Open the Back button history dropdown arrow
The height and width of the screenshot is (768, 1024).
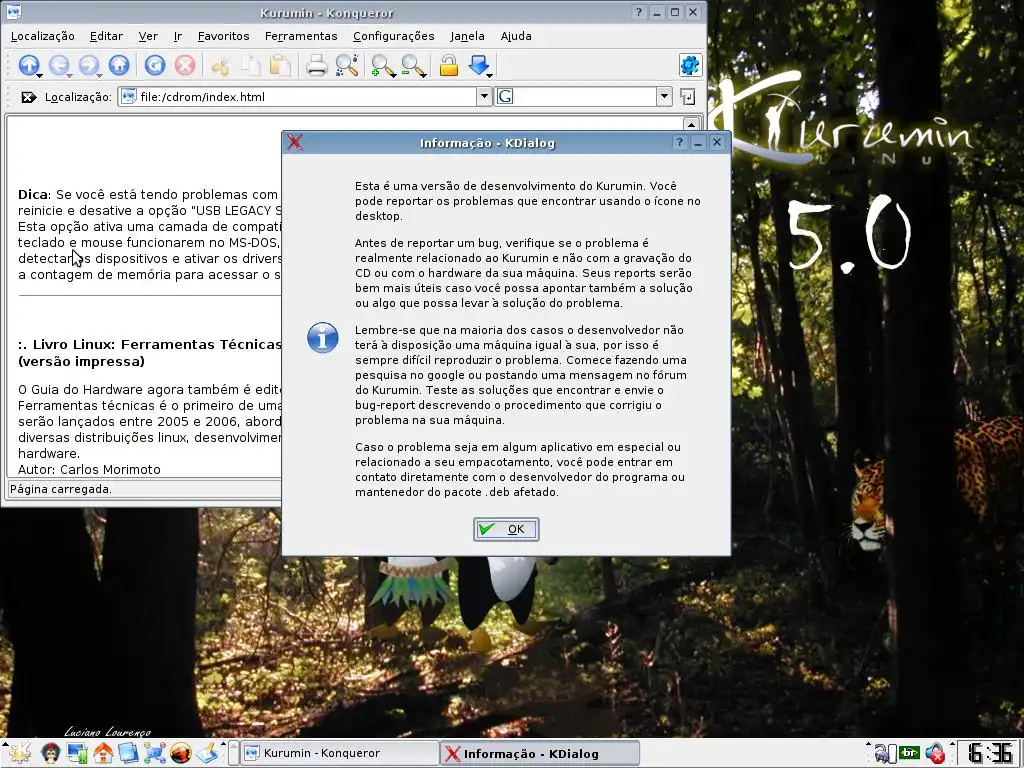[x=70, y=75]
